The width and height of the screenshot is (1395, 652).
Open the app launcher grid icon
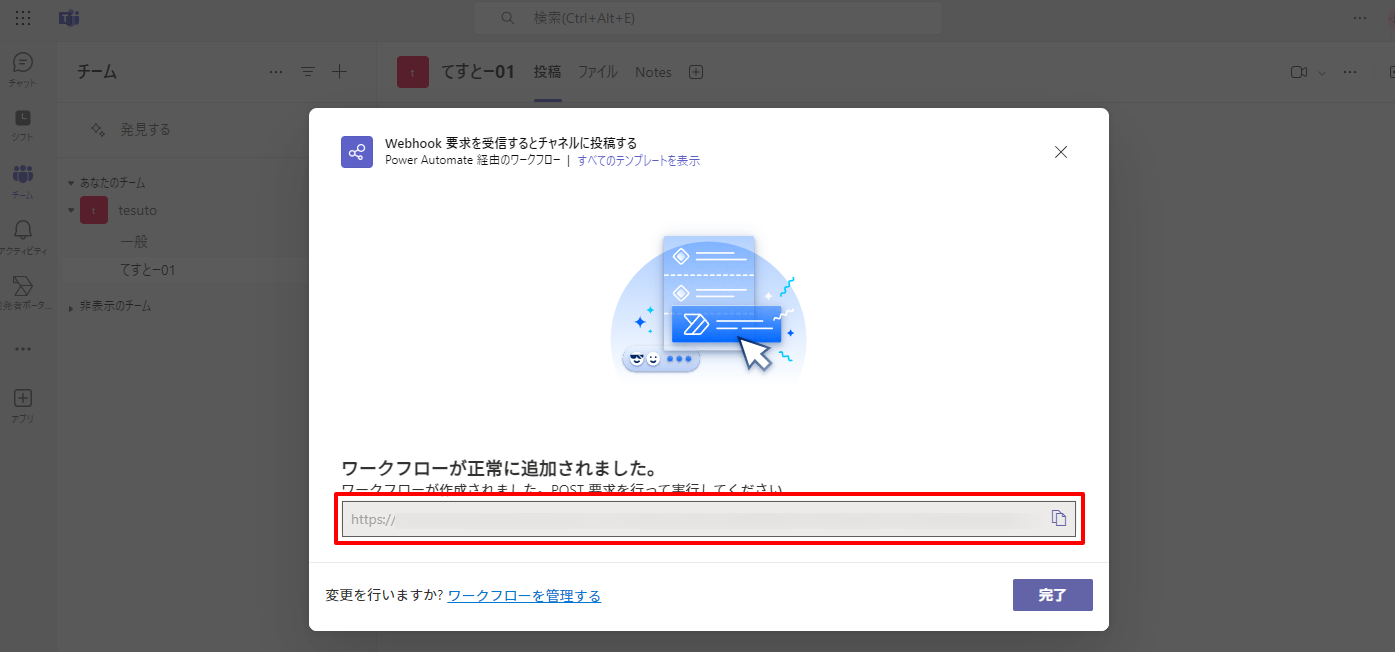[x=23, y=18]
